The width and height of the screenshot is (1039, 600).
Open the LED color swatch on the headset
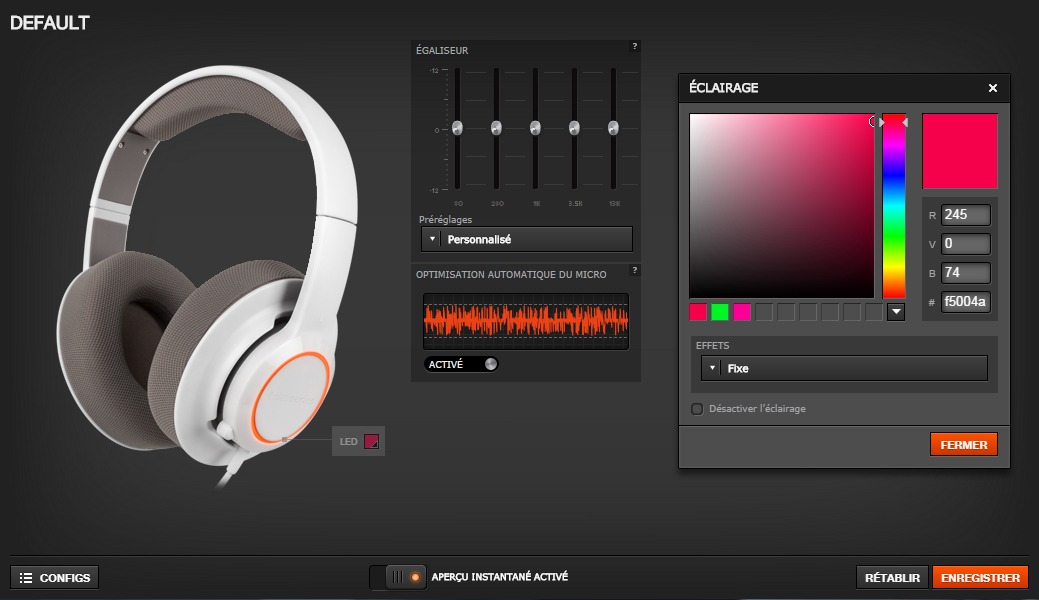(372, 441)
